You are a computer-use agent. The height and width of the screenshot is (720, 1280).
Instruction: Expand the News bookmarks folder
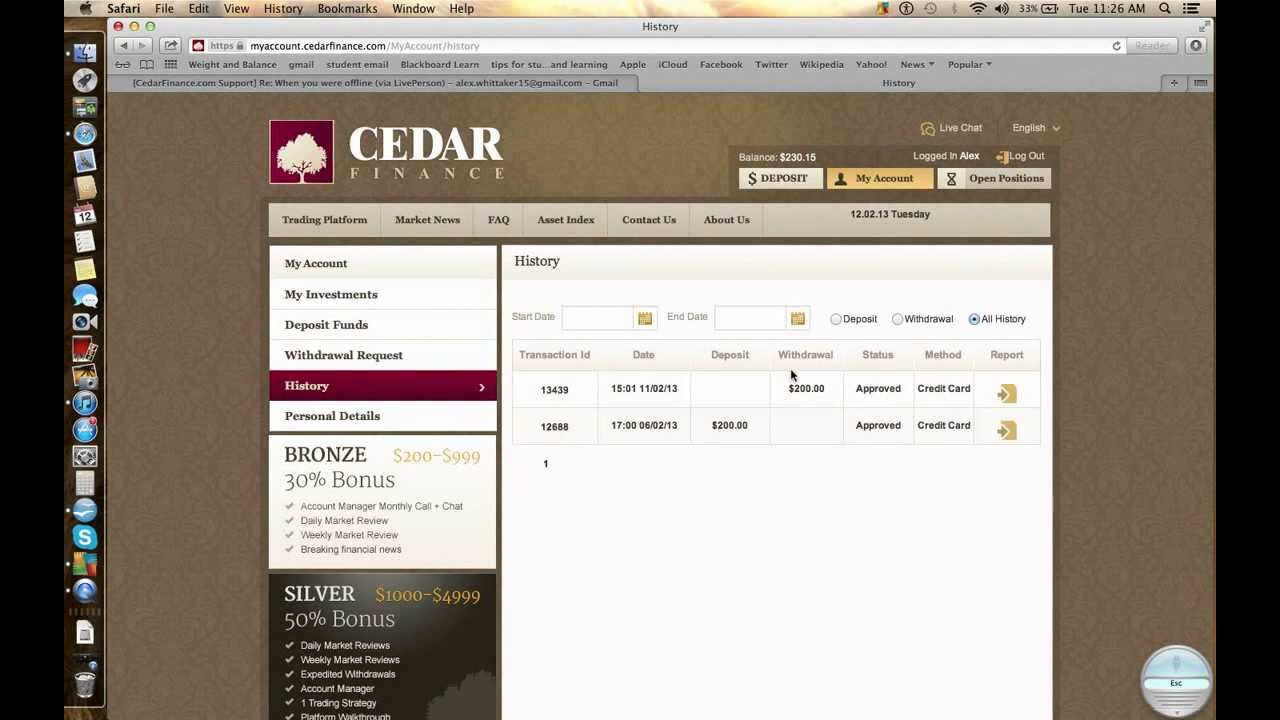coord(917,64)
